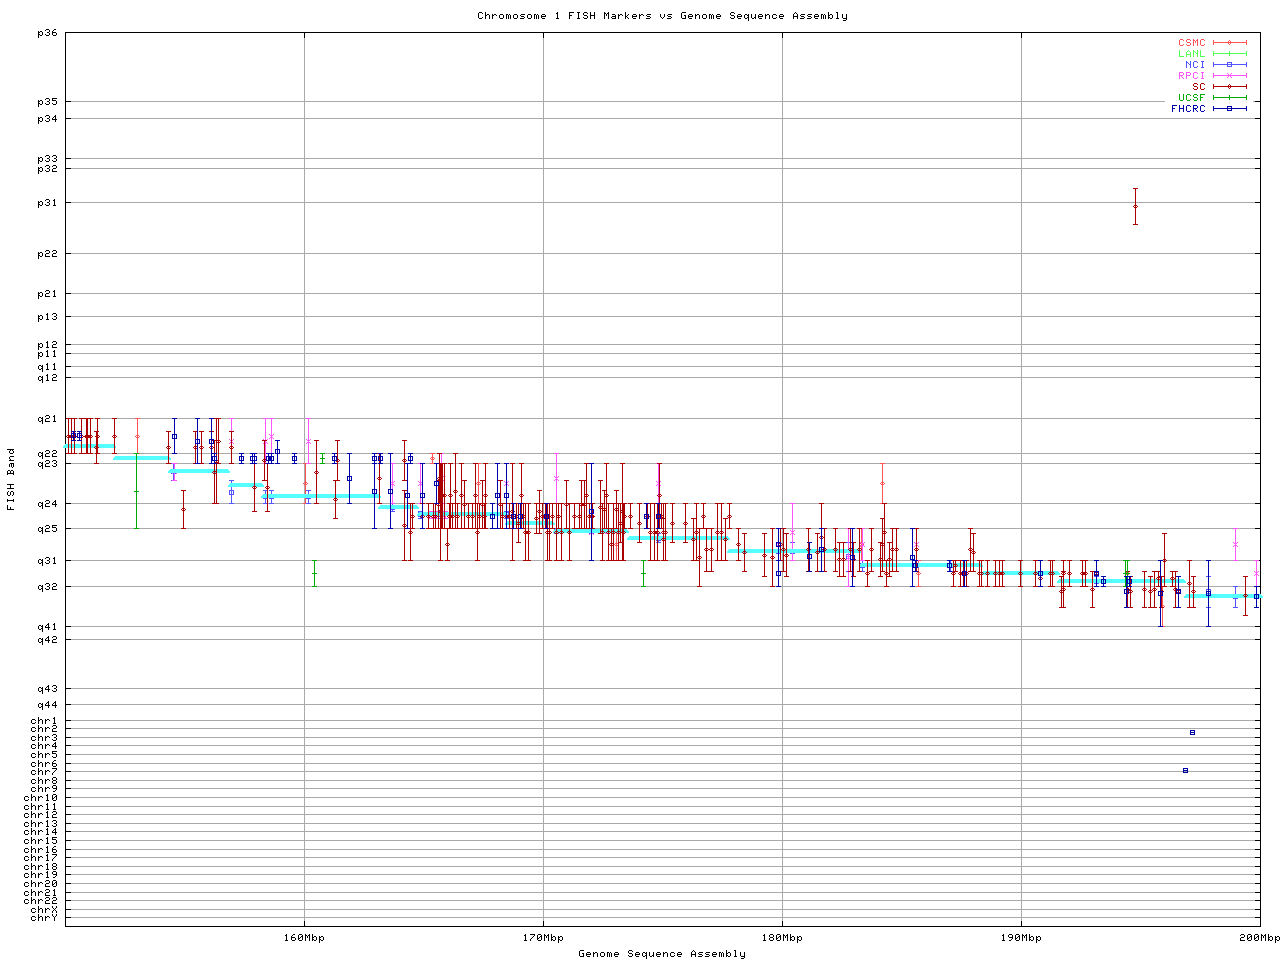The image size is (1280, 960).
Task: Click the chart title text
Action: pos(662,16)
